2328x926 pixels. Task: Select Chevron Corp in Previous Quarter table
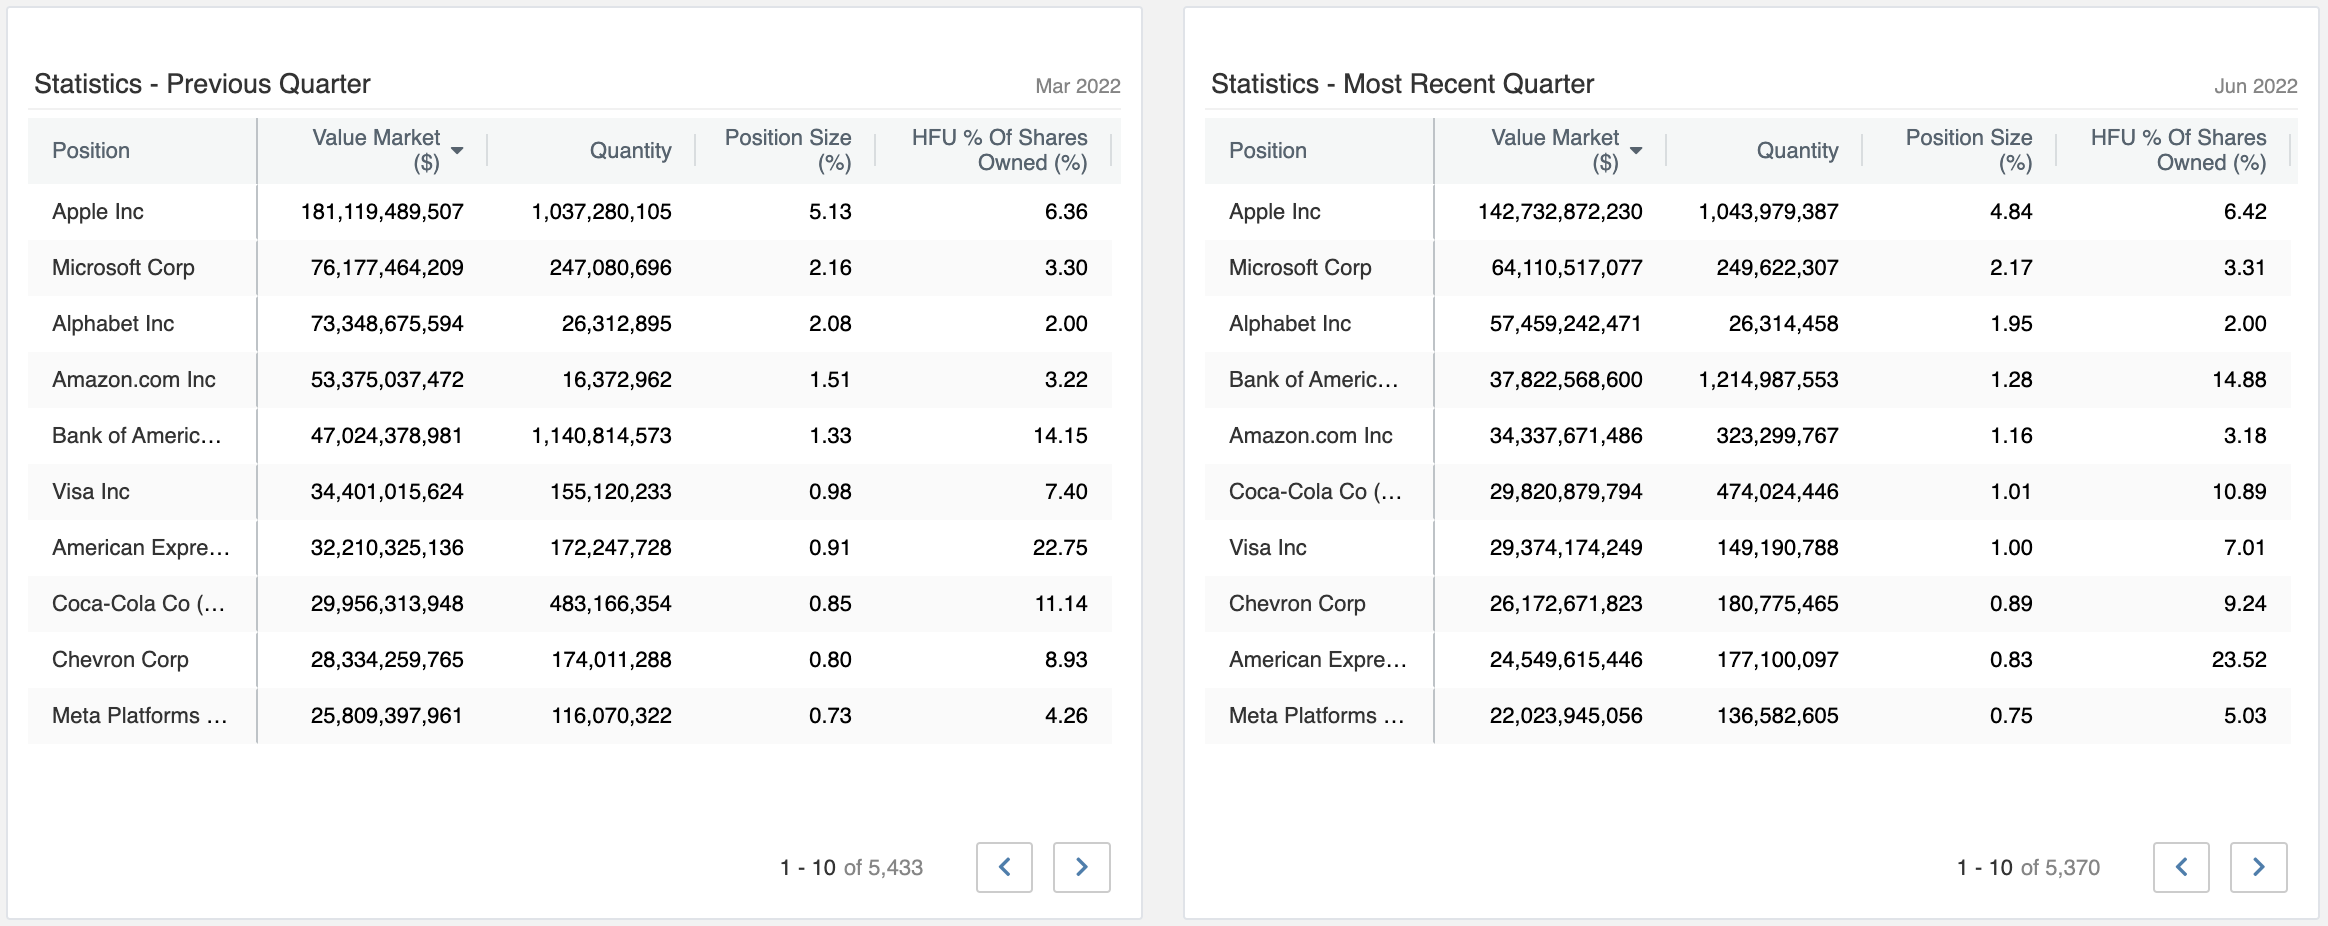click(x=120, y=660)
